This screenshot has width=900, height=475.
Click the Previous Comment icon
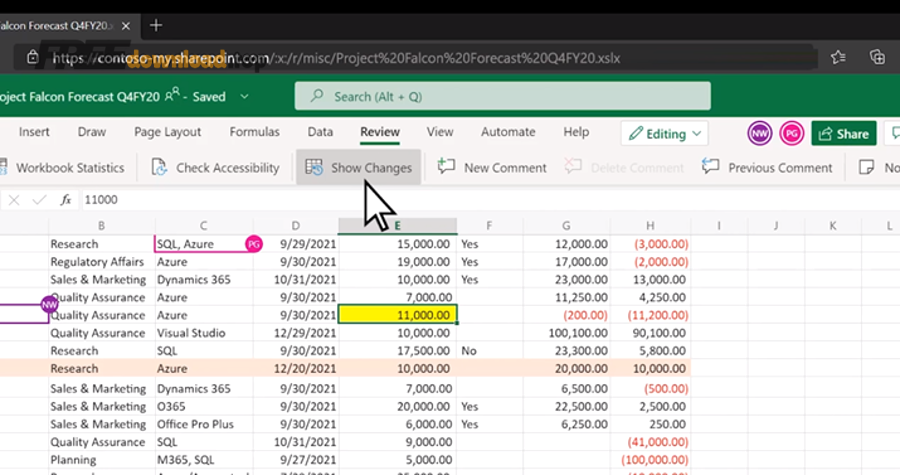pyautogui.click(x=711, y=166)
